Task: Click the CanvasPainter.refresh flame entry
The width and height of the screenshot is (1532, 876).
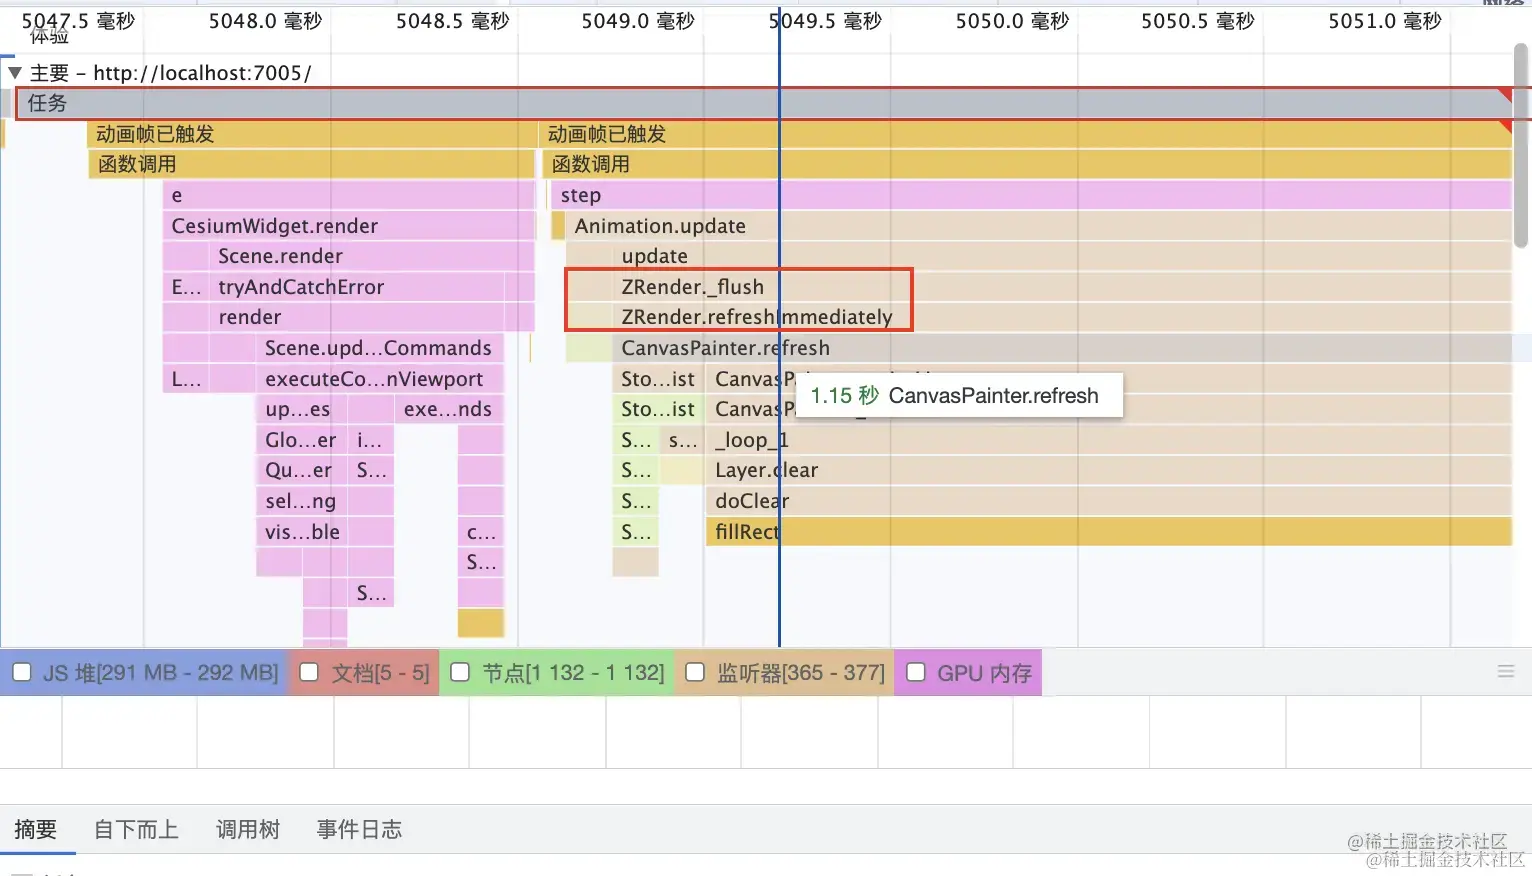Action: coord(725,347)
